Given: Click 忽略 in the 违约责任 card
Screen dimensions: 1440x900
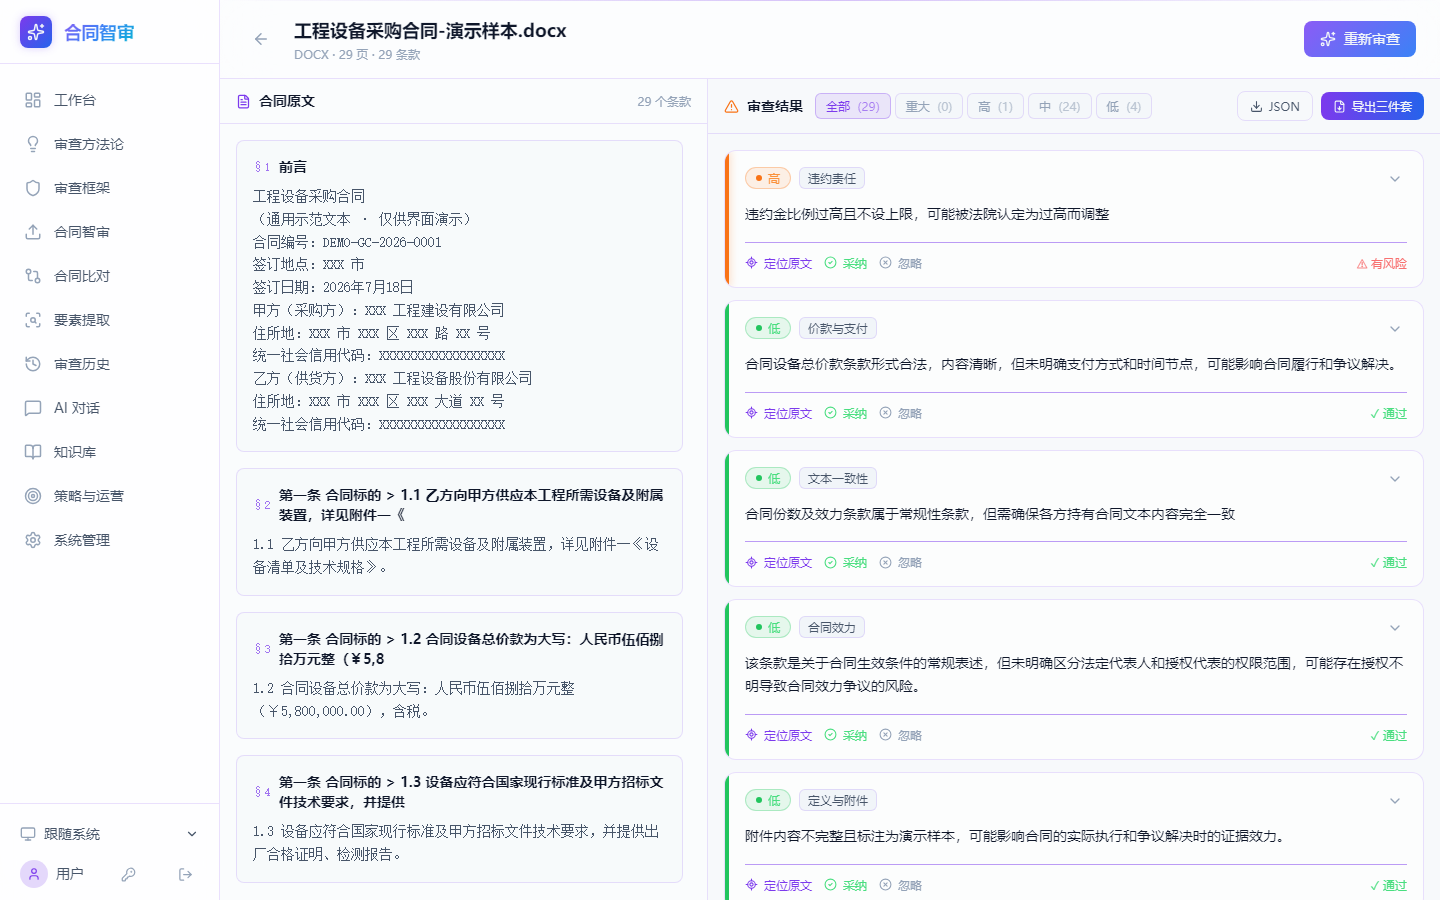Looking at the screenshot, I should click(x=900, y=264).
